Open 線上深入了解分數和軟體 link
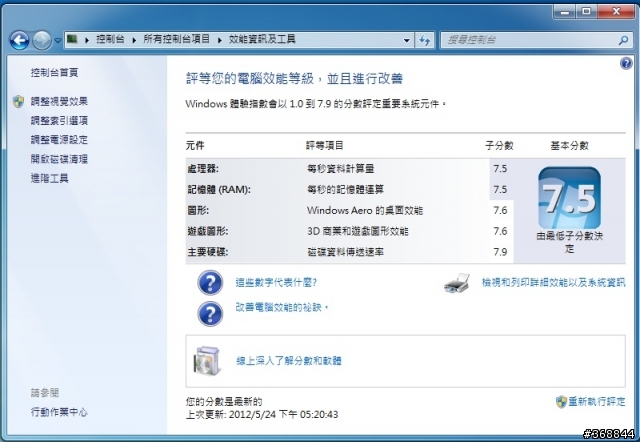This screenshot has height=442, width=640. click(289, 361)
